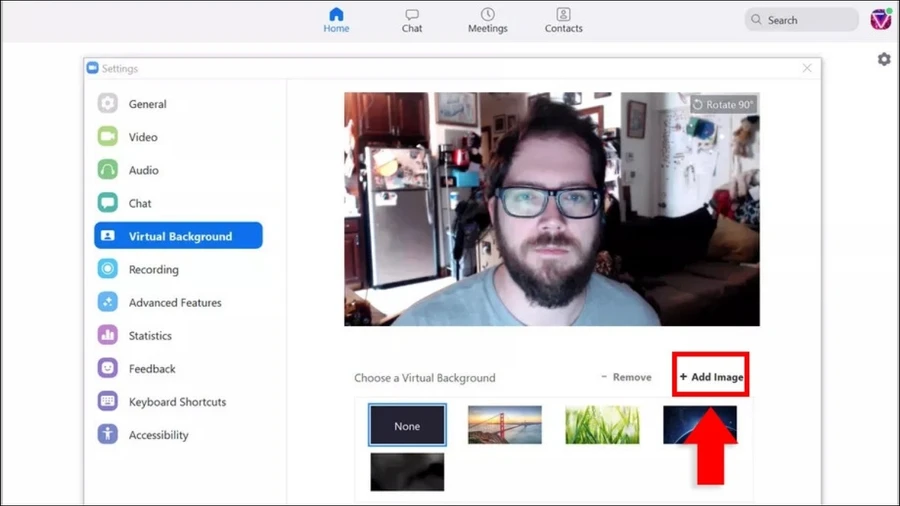Click the Chat bubble icon in settings sidebar
The image size is (900, 506).
[x=107, y=203]
